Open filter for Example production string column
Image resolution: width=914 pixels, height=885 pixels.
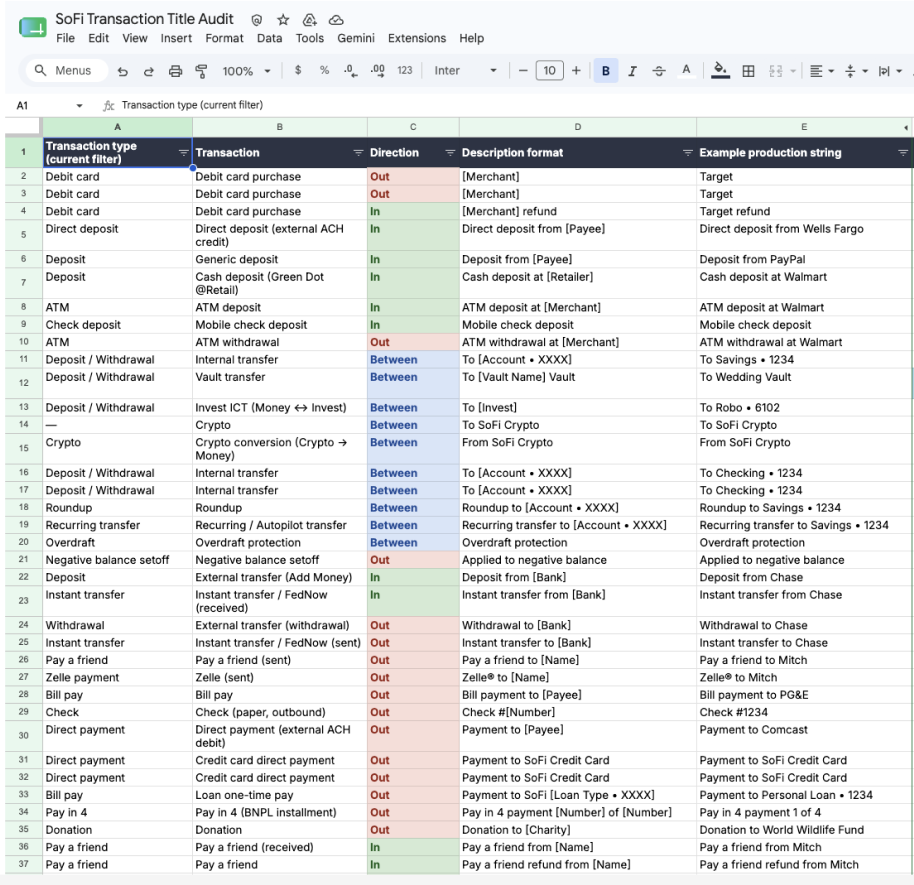[x=903, y=153]
